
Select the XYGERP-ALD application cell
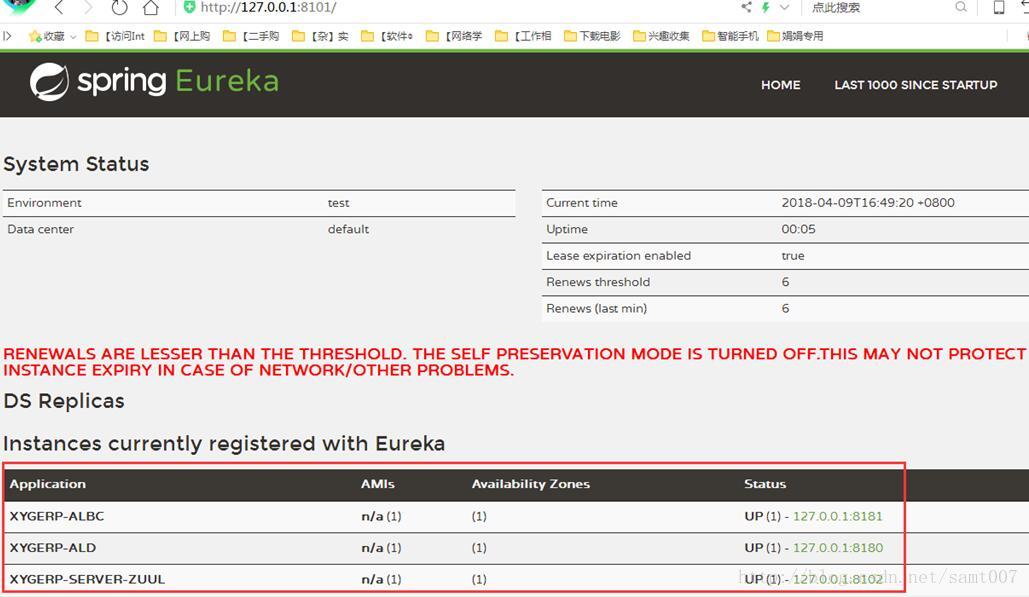52,548
